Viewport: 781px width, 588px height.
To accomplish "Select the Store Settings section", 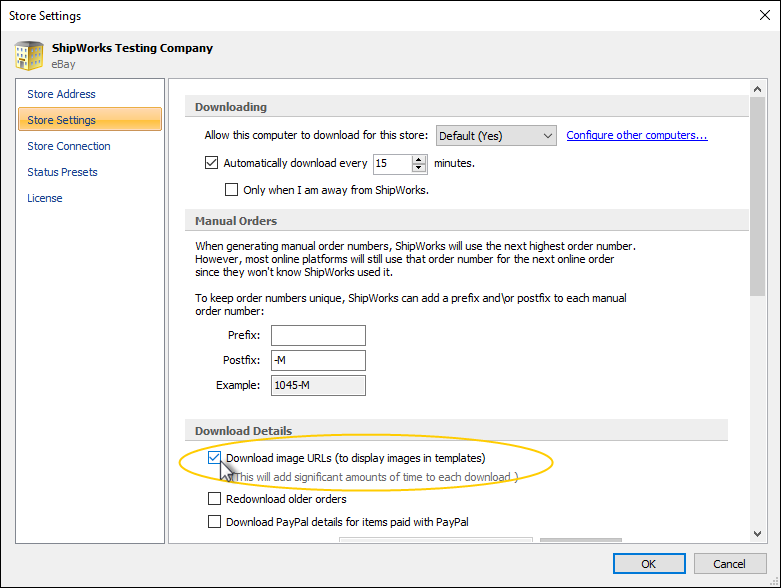I will [90, 119].
